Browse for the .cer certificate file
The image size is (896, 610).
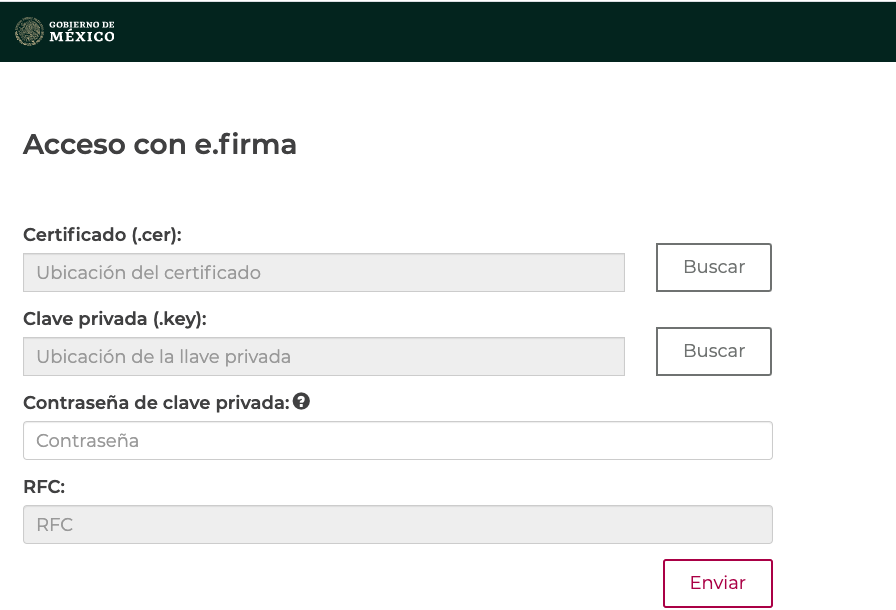pyautogui.click(x=714, y=267)
